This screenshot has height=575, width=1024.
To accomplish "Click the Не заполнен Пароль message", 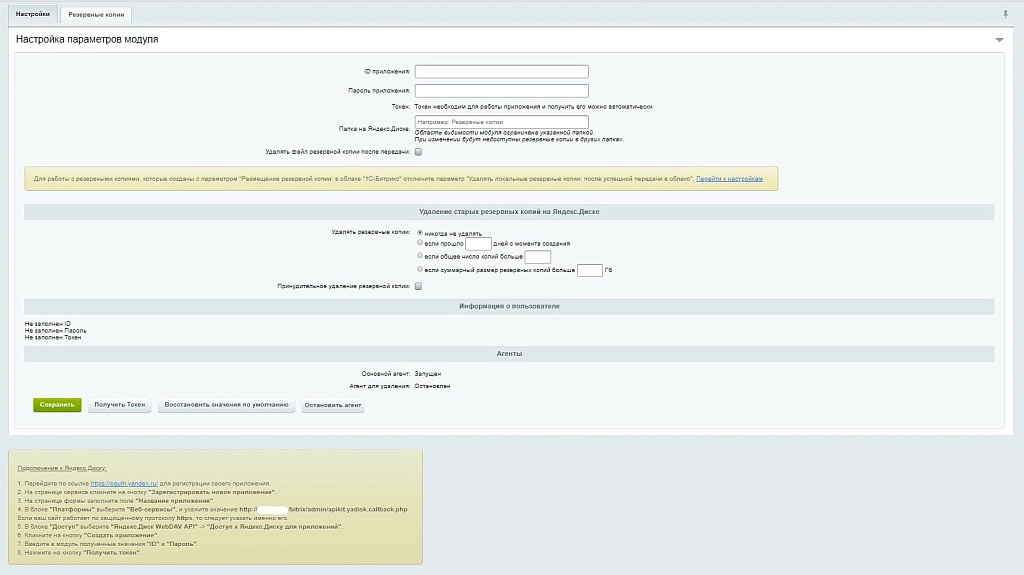I will coord(56,331).
